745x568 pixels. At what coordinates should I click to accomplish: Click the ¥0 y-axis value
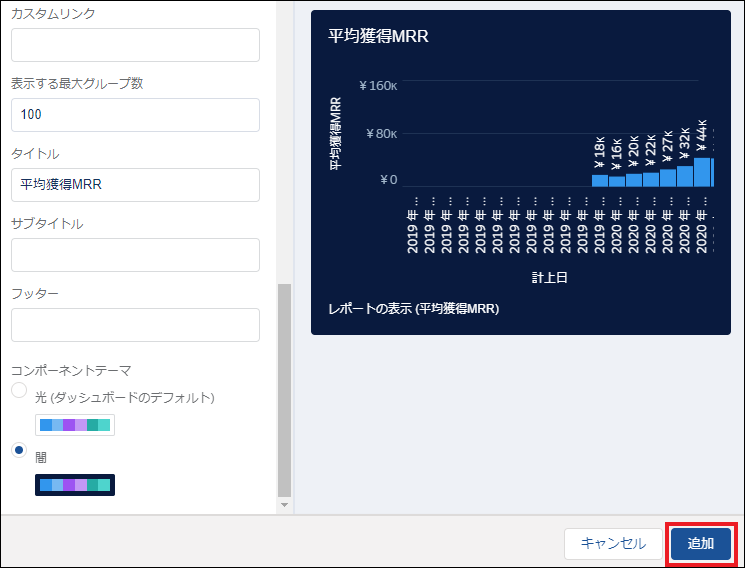[x=389, y=180]
